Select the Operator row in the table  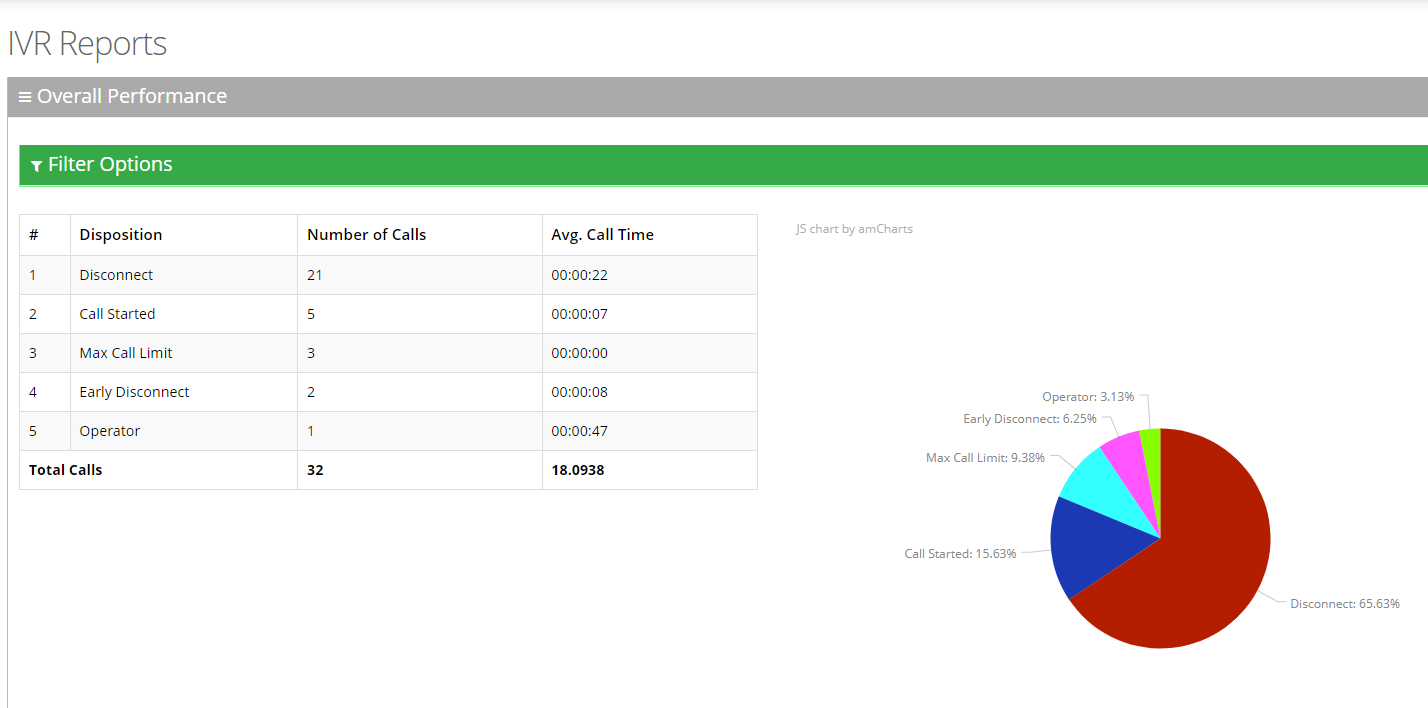pyautogui.click(x=109, y=431)
